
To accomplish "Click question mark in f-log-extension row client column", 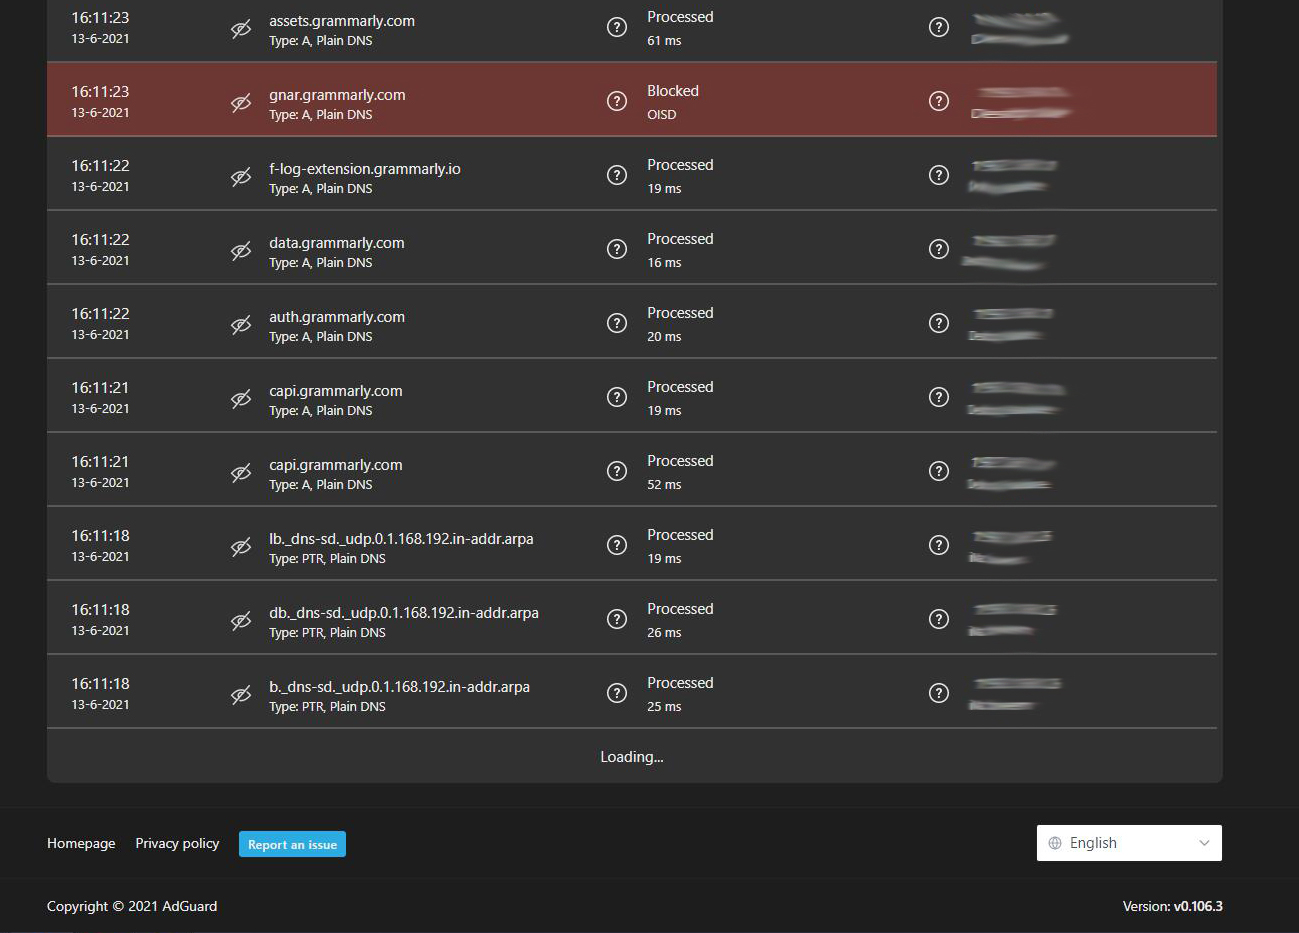I will tap(938, 175).
